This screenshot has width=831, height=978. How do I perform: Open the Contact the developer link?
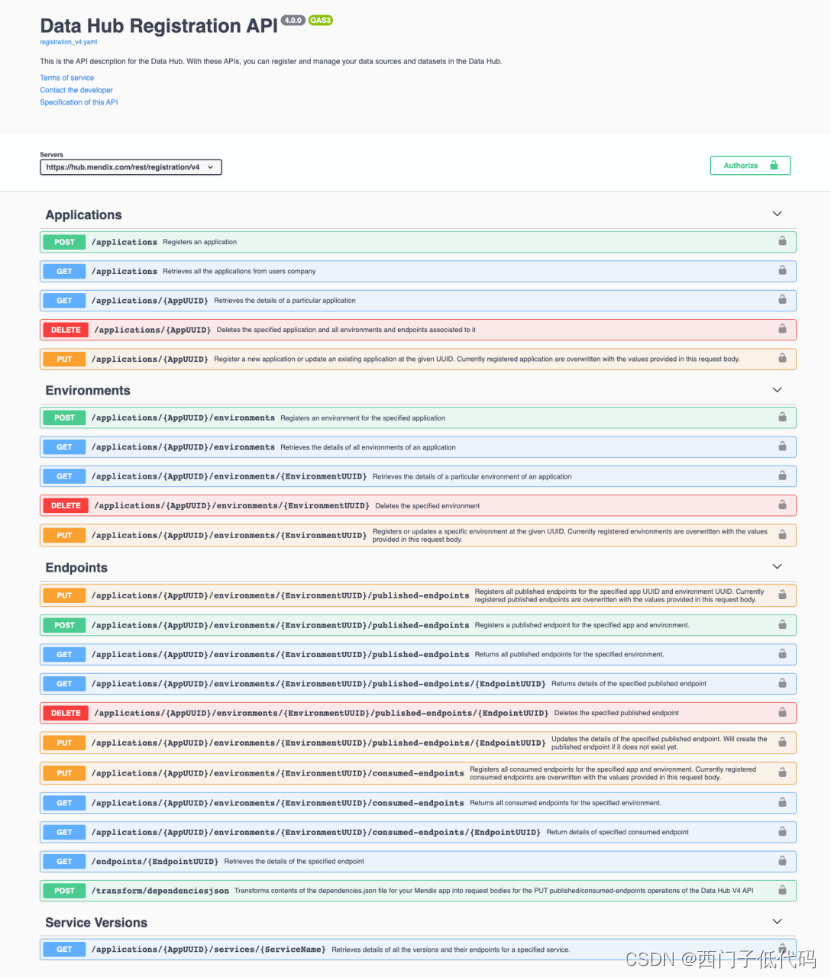click(76, 90)
